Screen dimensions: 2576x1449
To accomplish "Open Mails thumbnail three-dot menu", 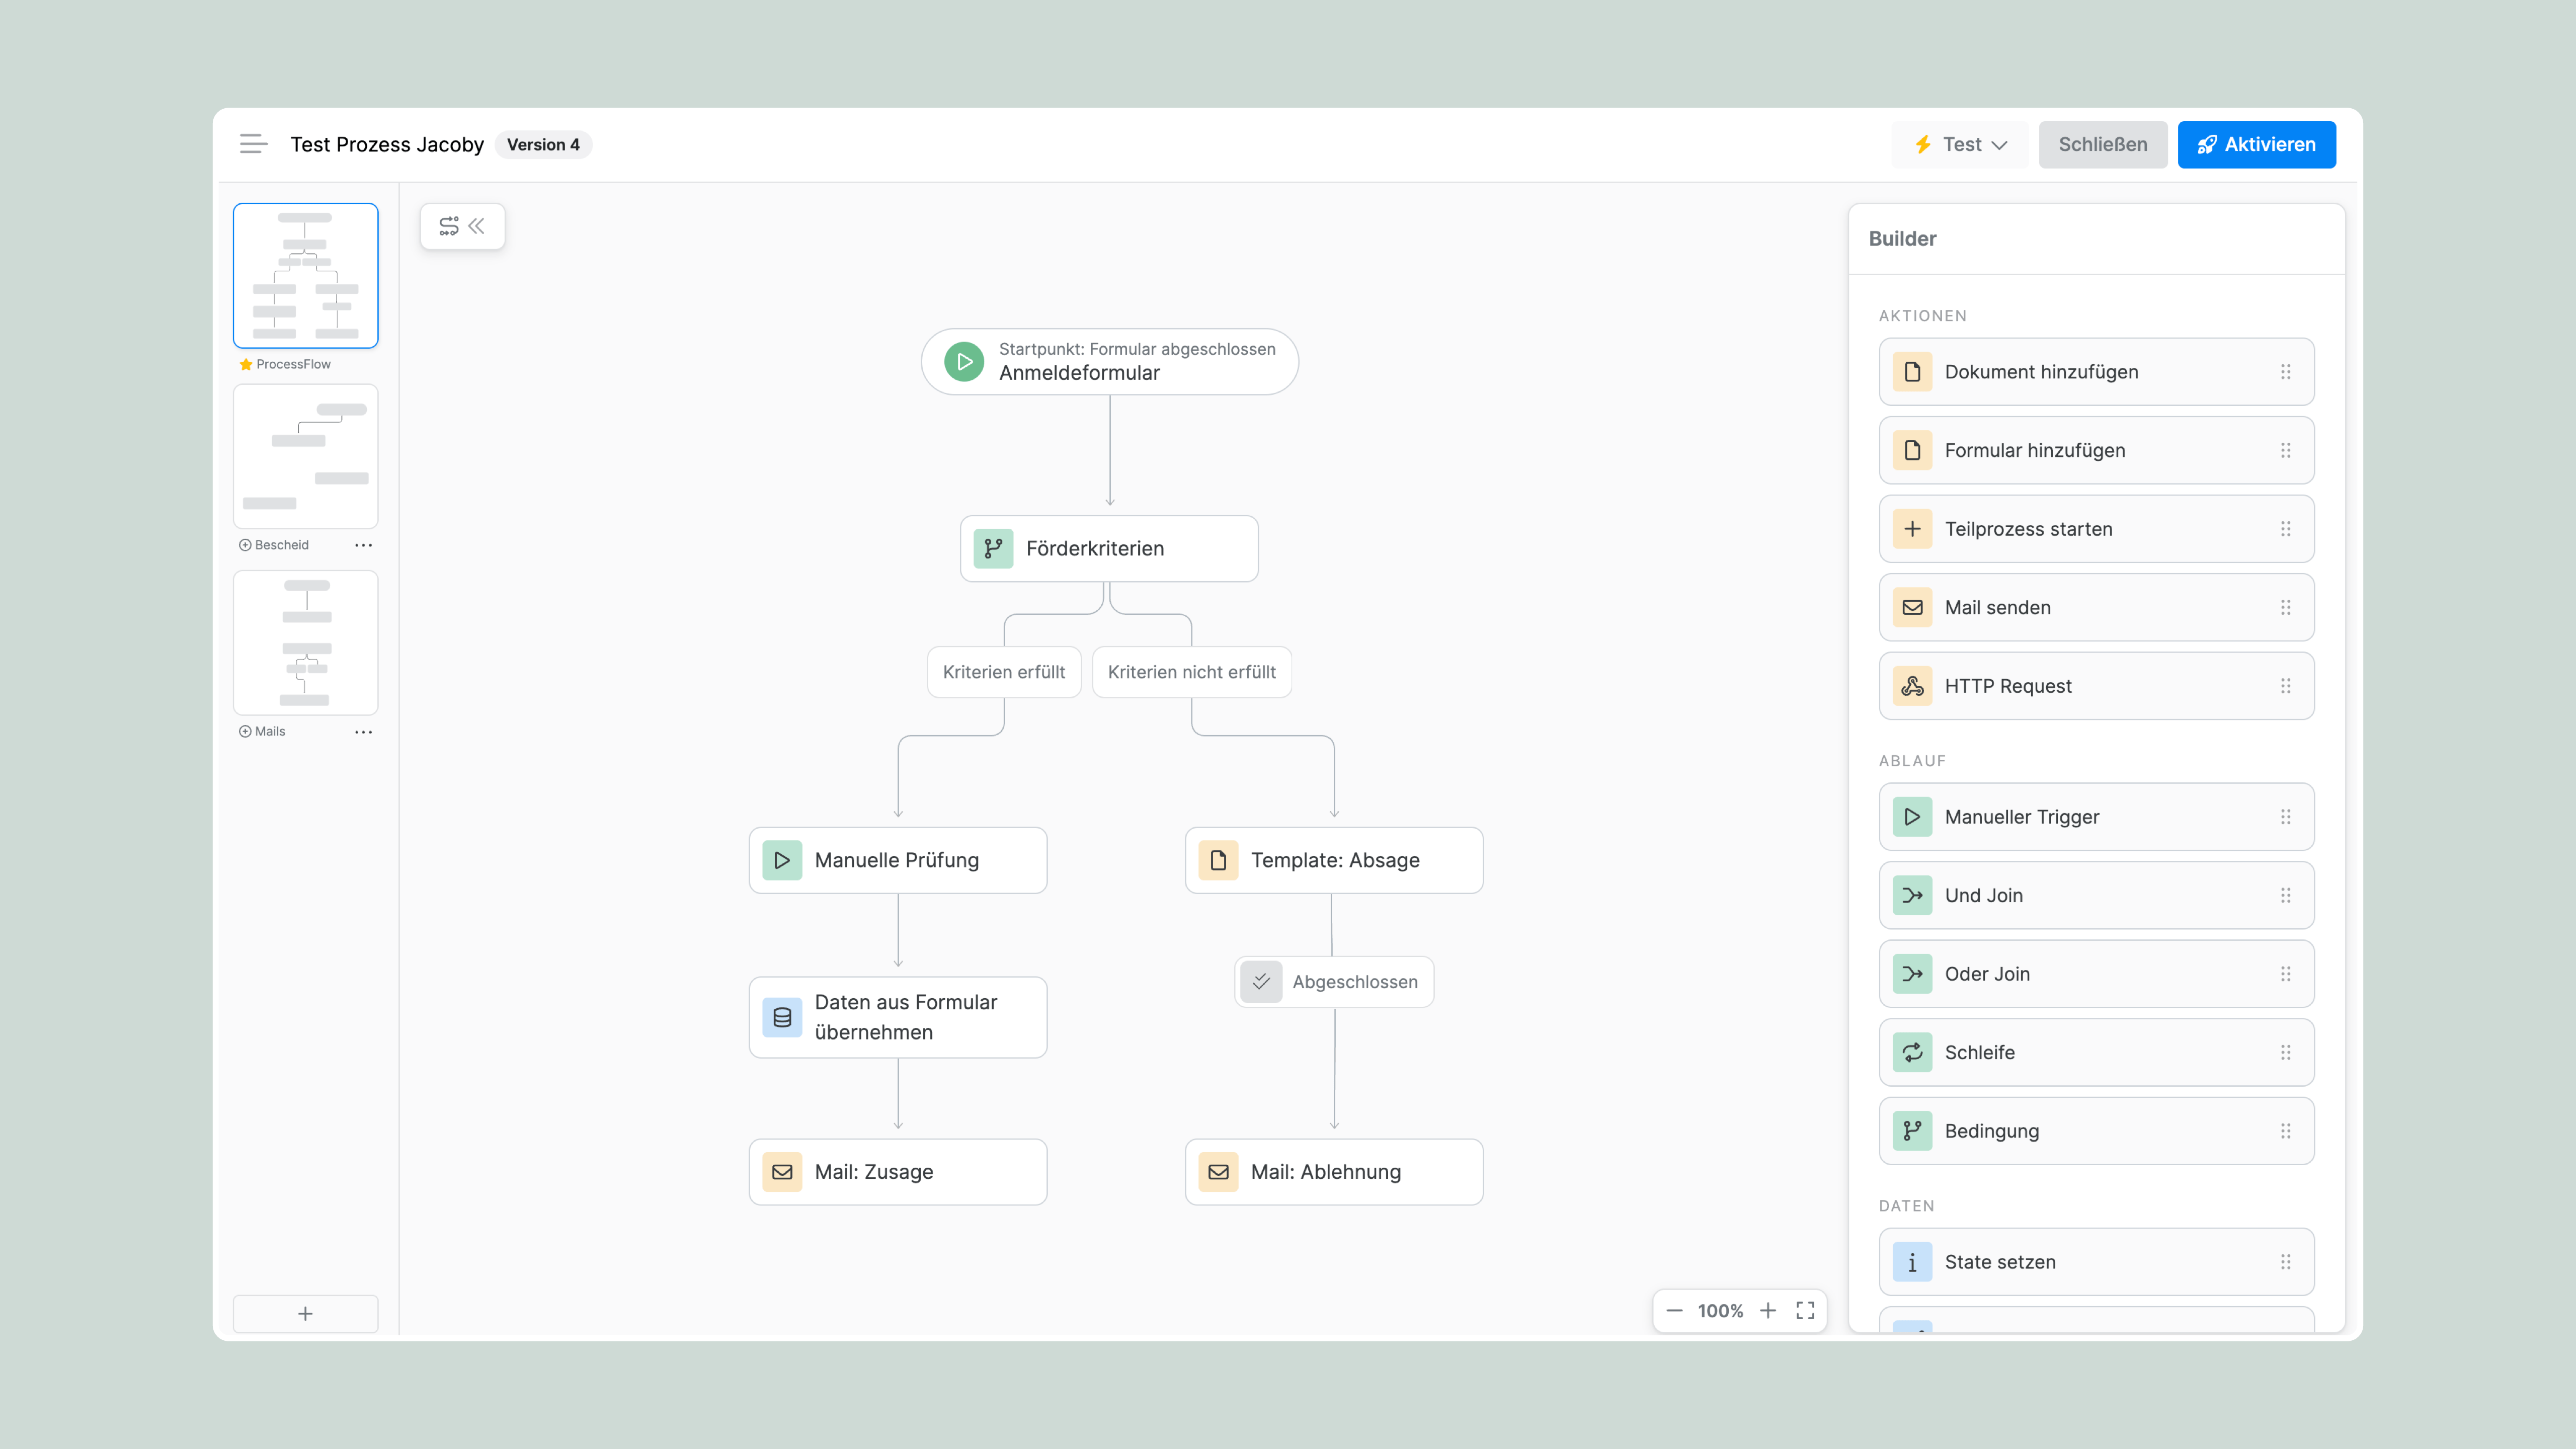I will [x=363, y=731].
